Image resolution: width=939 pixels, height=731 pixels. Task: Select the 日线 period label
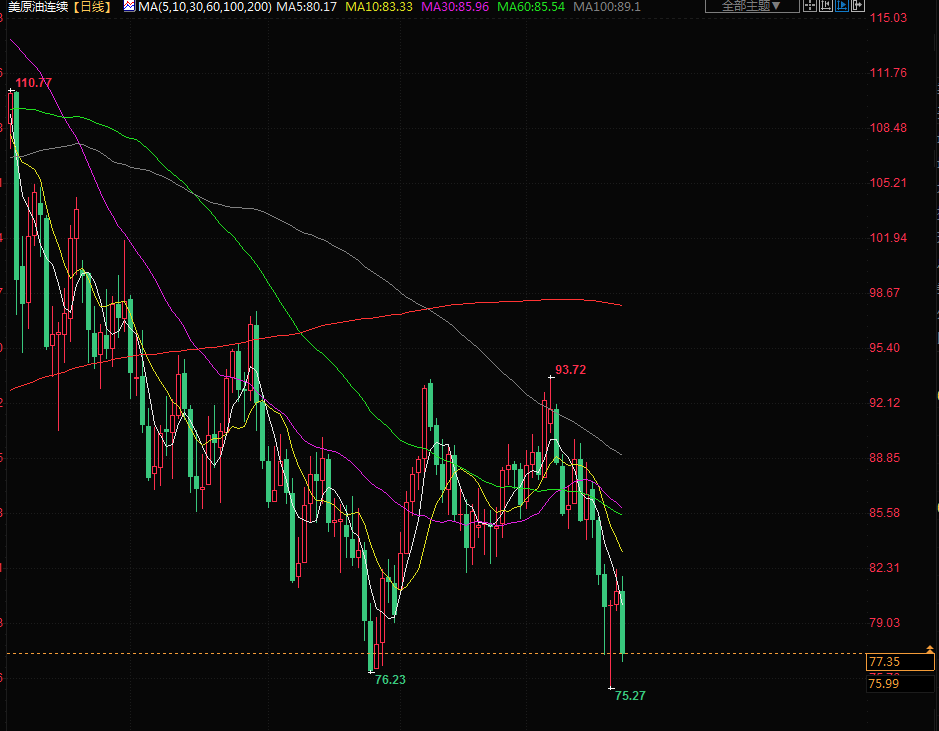[93, 7]
